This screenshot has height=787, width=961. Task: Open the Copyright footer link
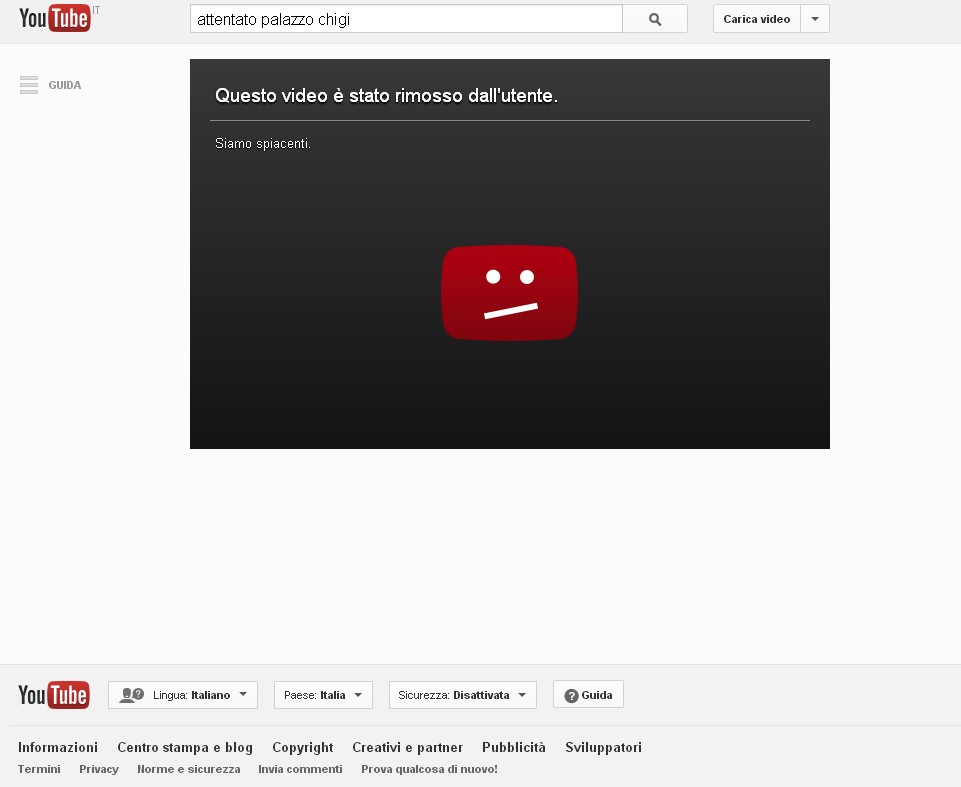(303, 748)
